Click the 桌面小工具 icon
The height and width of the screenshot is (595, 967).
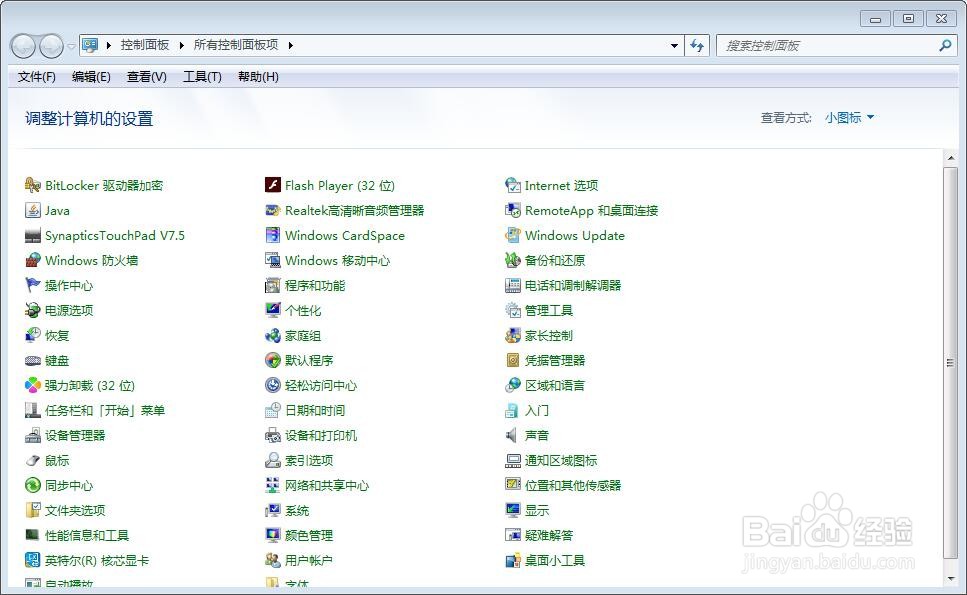click(x=512, y=560)
